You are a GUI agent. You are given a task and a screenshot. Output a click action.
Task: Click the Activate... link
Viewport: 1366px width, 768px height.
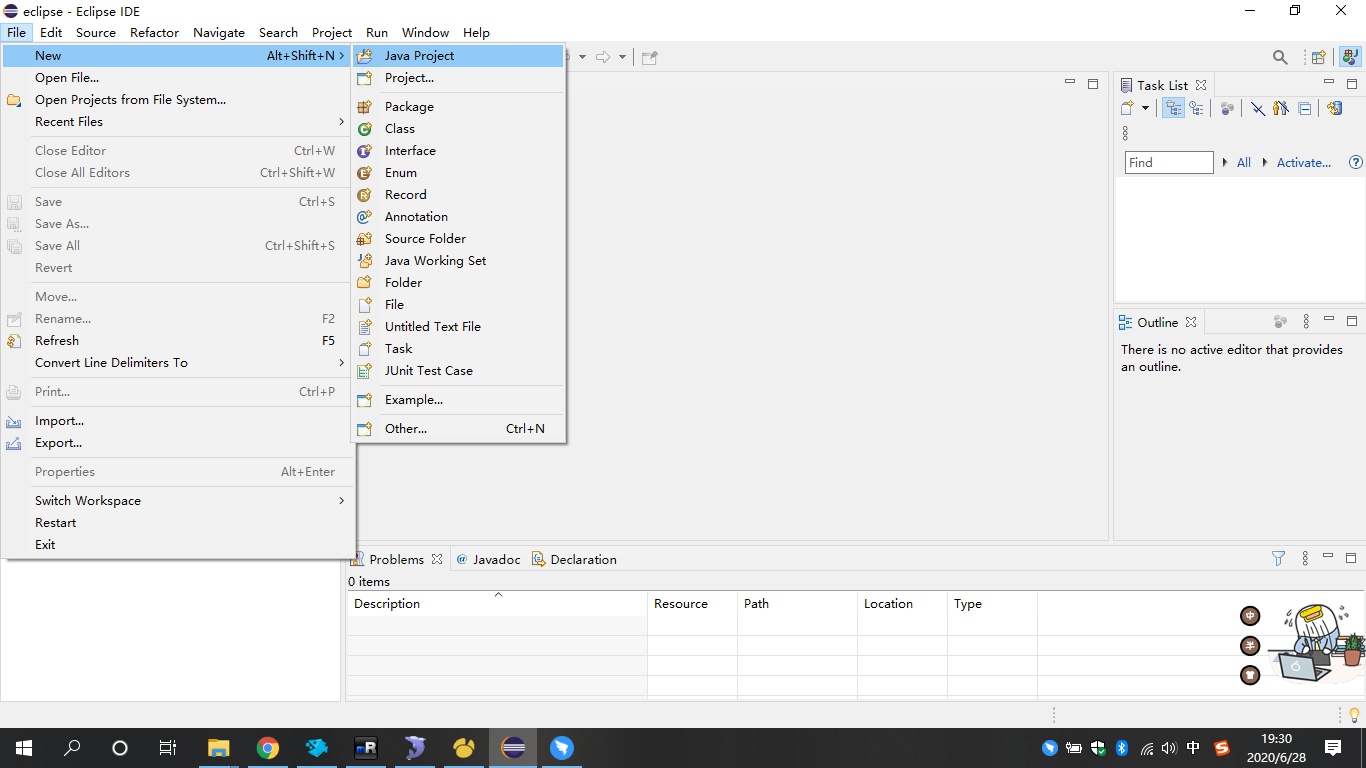(1304, 163)
